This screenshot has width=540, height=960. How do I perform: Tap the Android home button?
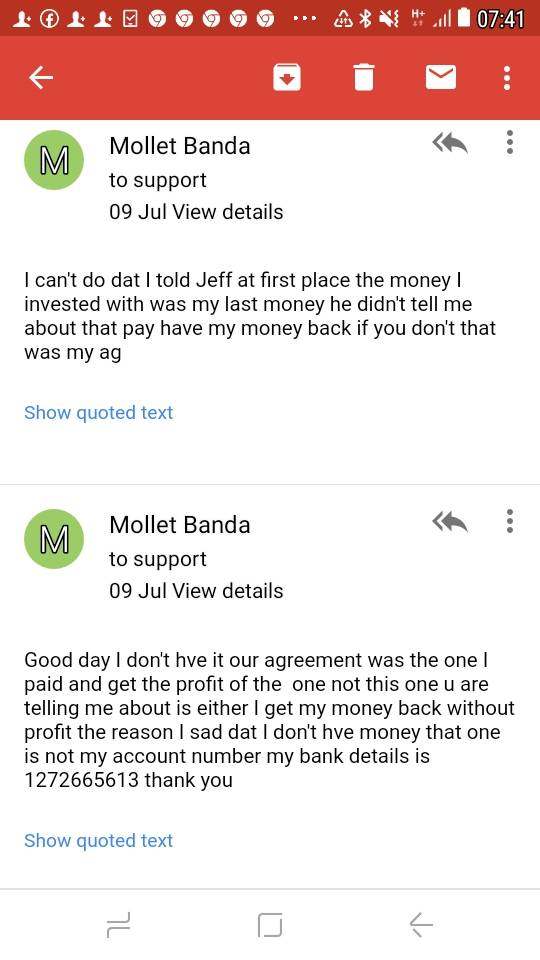pos(270,924)
